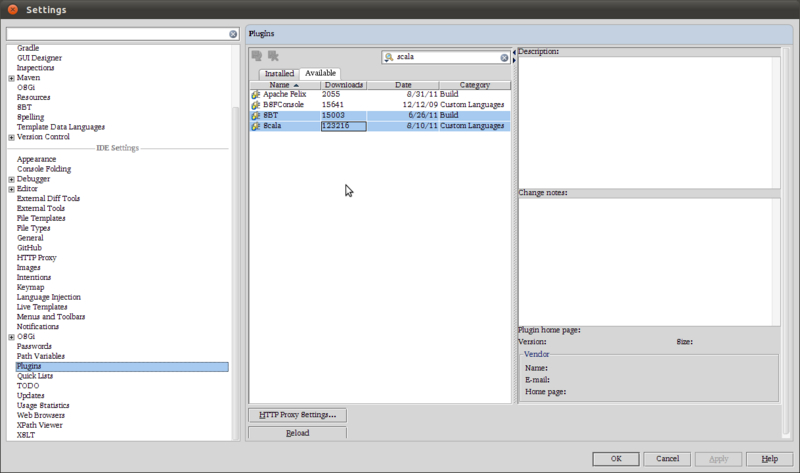Open Live Templates settings
This screenshot has height=473, width=800.
[x=42, y=307]
